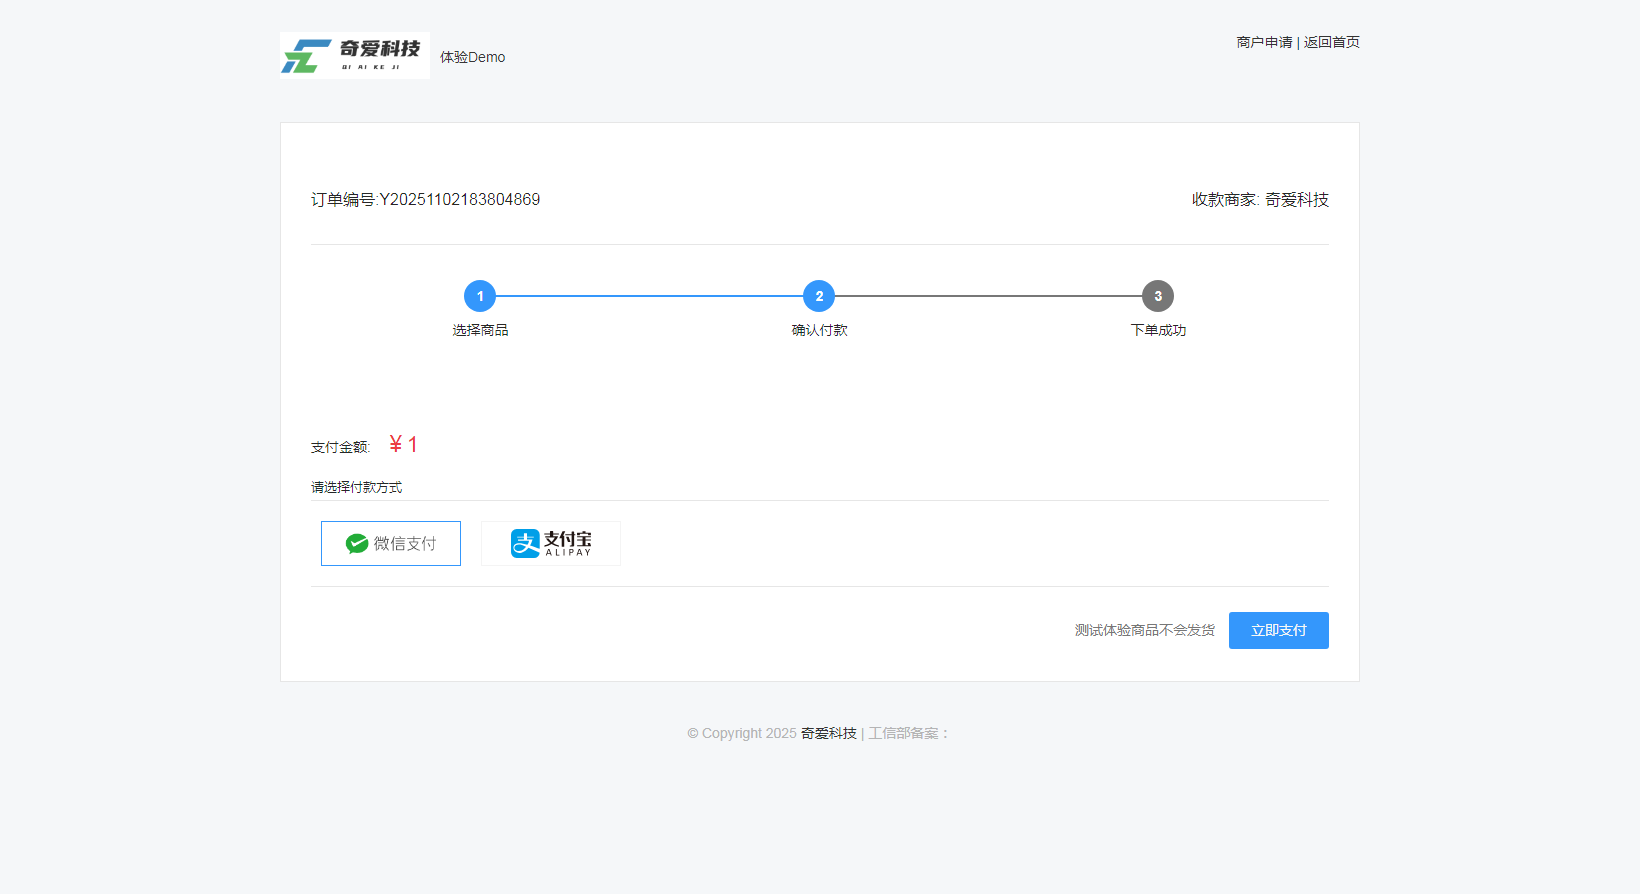Click the step 2 circle icon
The height and width of the screenshot is (894, 1640).
(x=819, y=296)
